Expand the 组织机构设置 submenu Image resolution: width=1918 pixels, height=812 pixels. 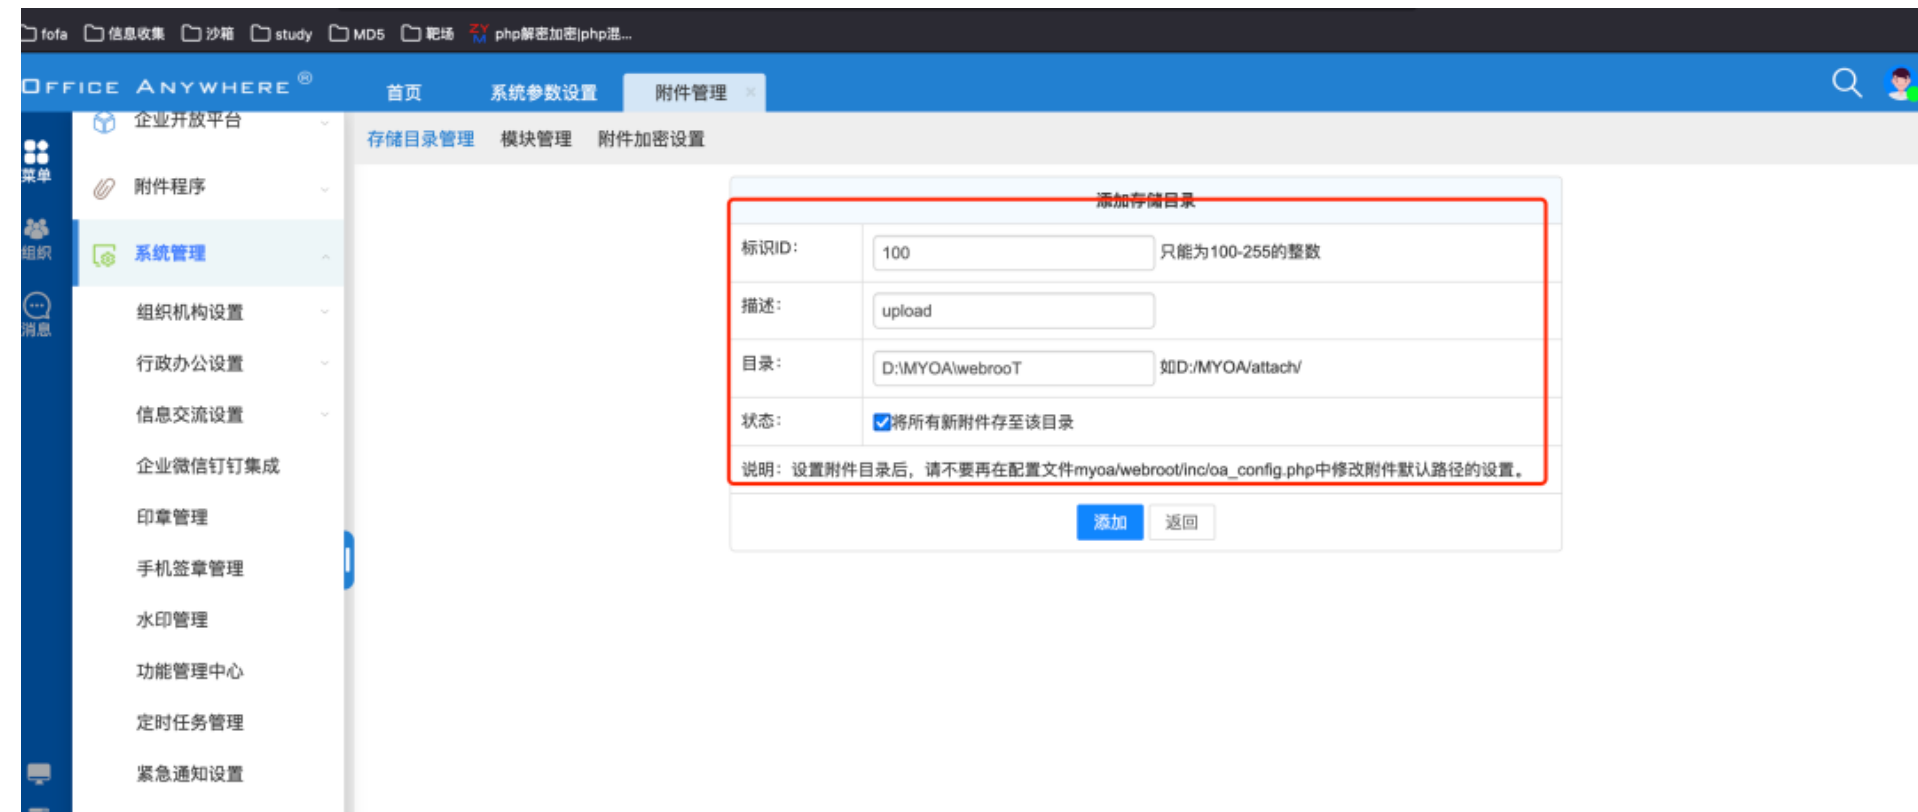325,312
